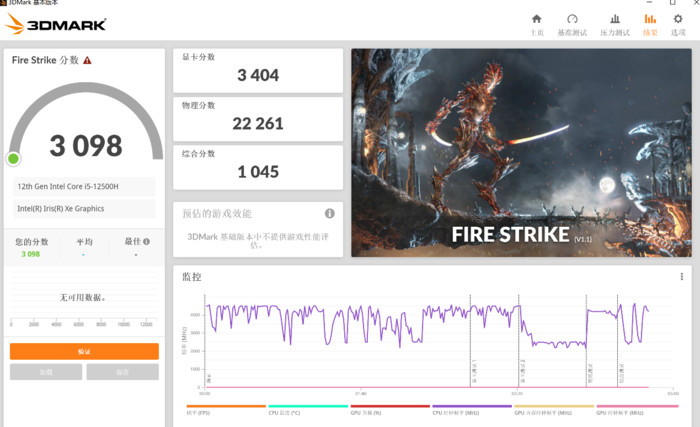The image size is (700, 427).
Task: Click info icon in estimated game performance card
Action: [329, 214]
